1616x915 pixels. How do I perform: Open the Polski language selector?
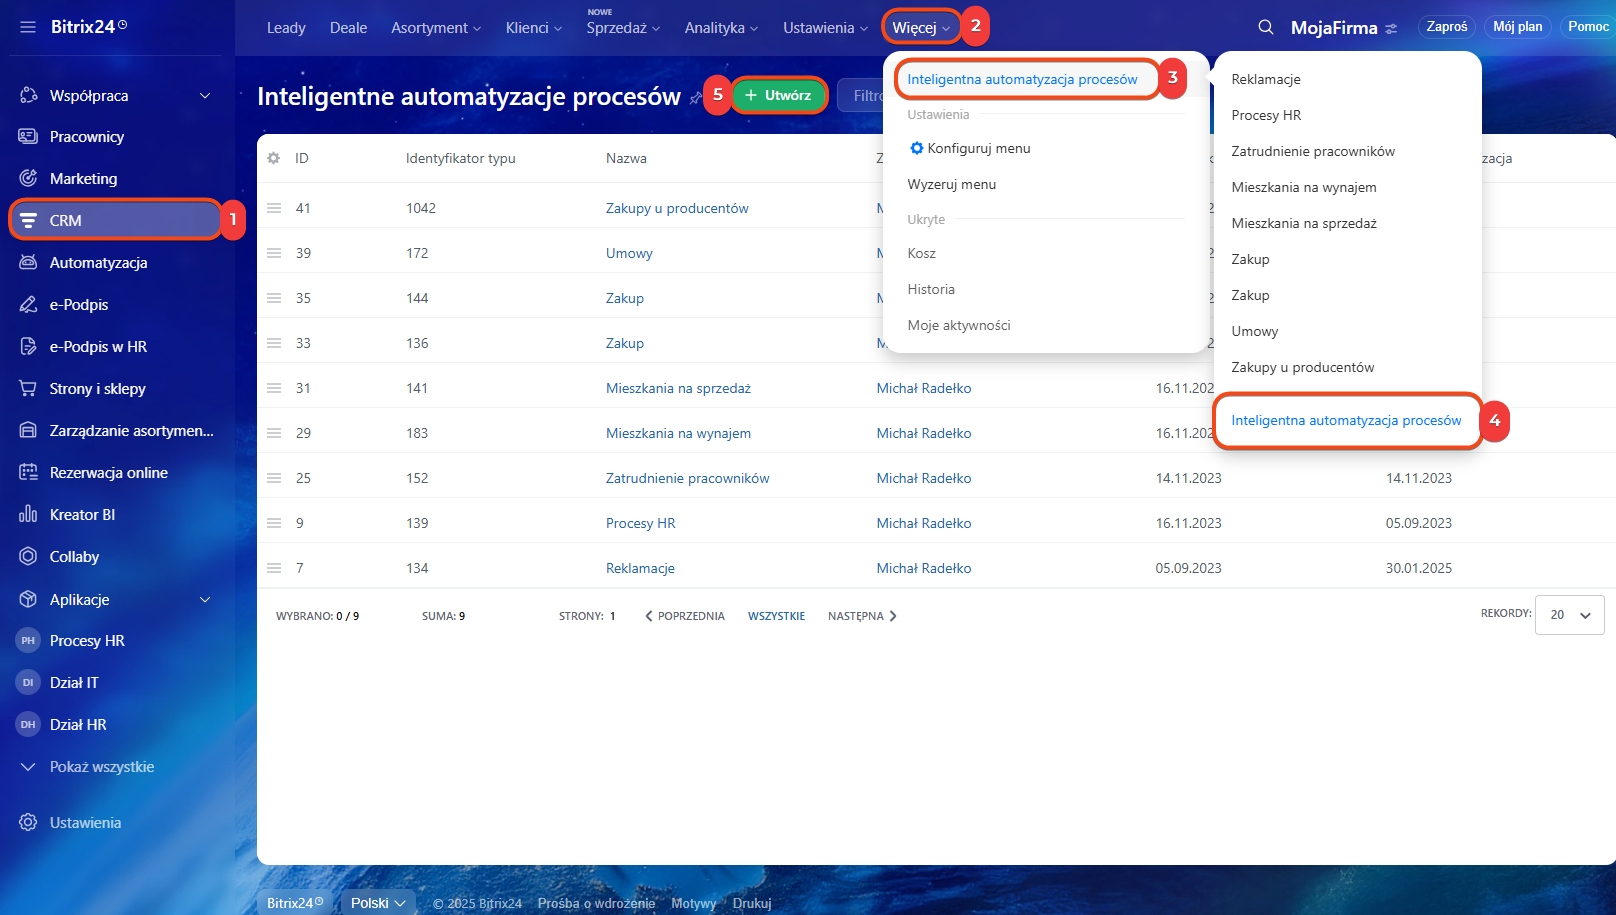click(x=378, y=903)
